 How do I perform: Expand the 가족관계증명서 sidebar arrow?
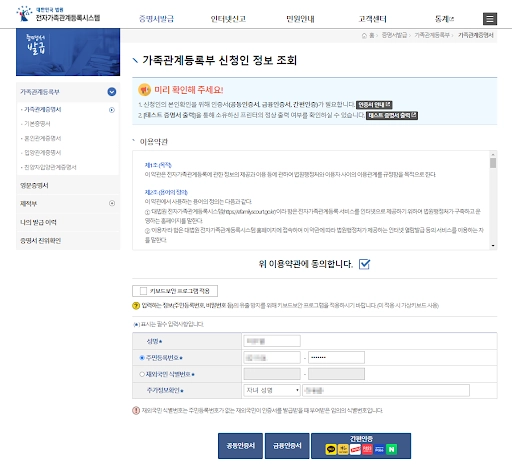coord(112,110)
